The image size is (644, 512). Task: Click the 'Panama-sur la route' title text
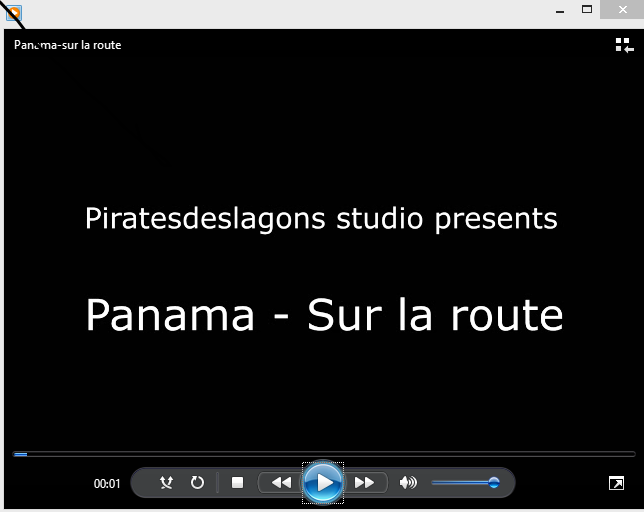coord(68,45)
